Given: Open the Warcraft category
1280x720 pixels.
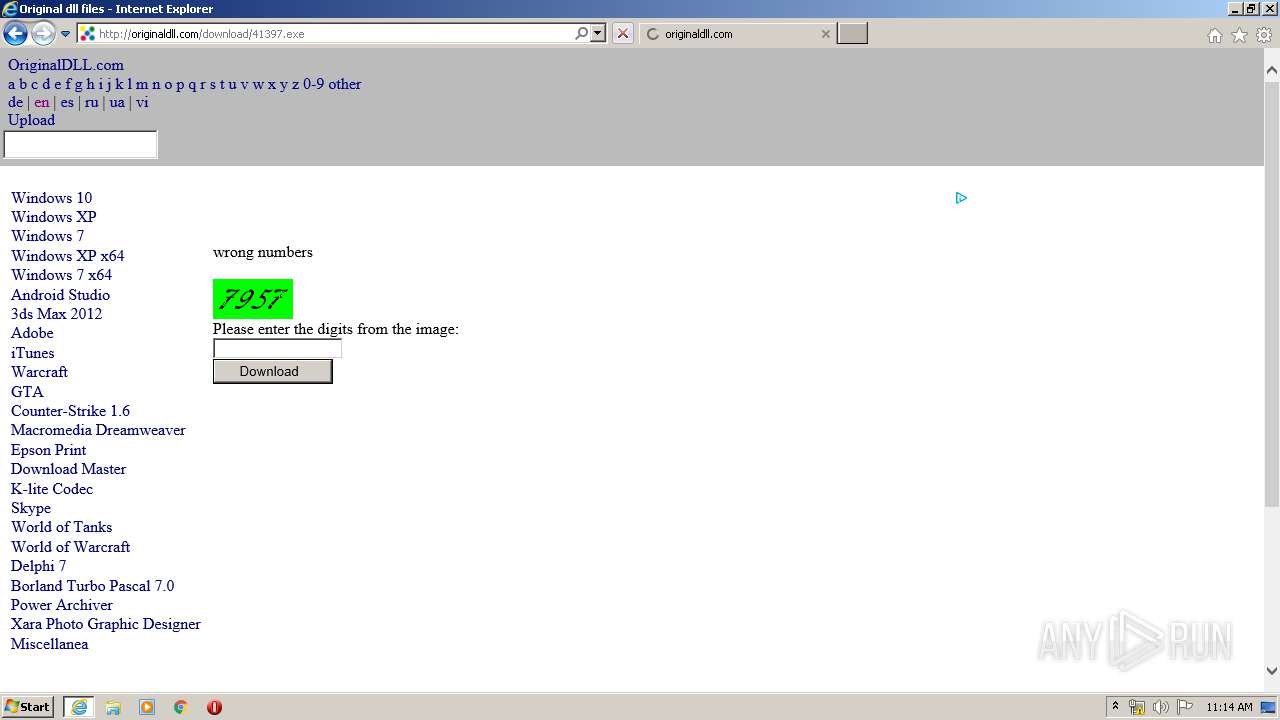Looking at the screenshot, I should [x=40, y=372].
